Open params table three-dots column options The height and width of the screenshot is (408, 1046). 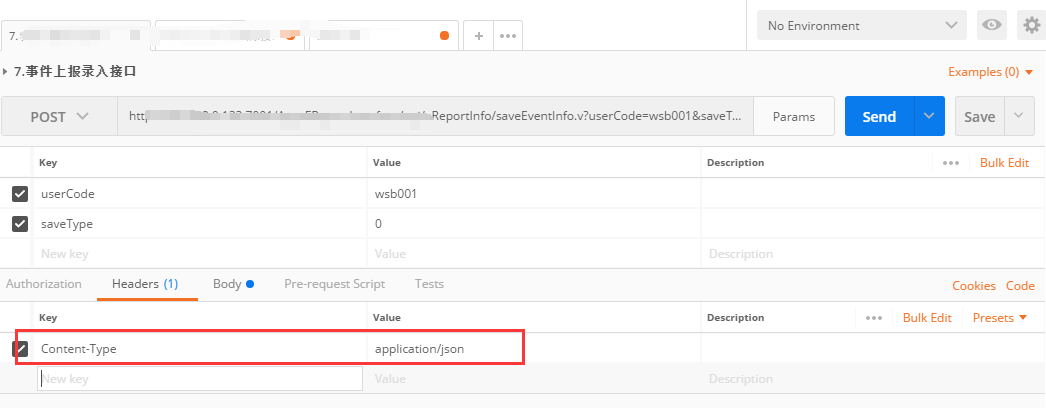(x=950, y=162)
